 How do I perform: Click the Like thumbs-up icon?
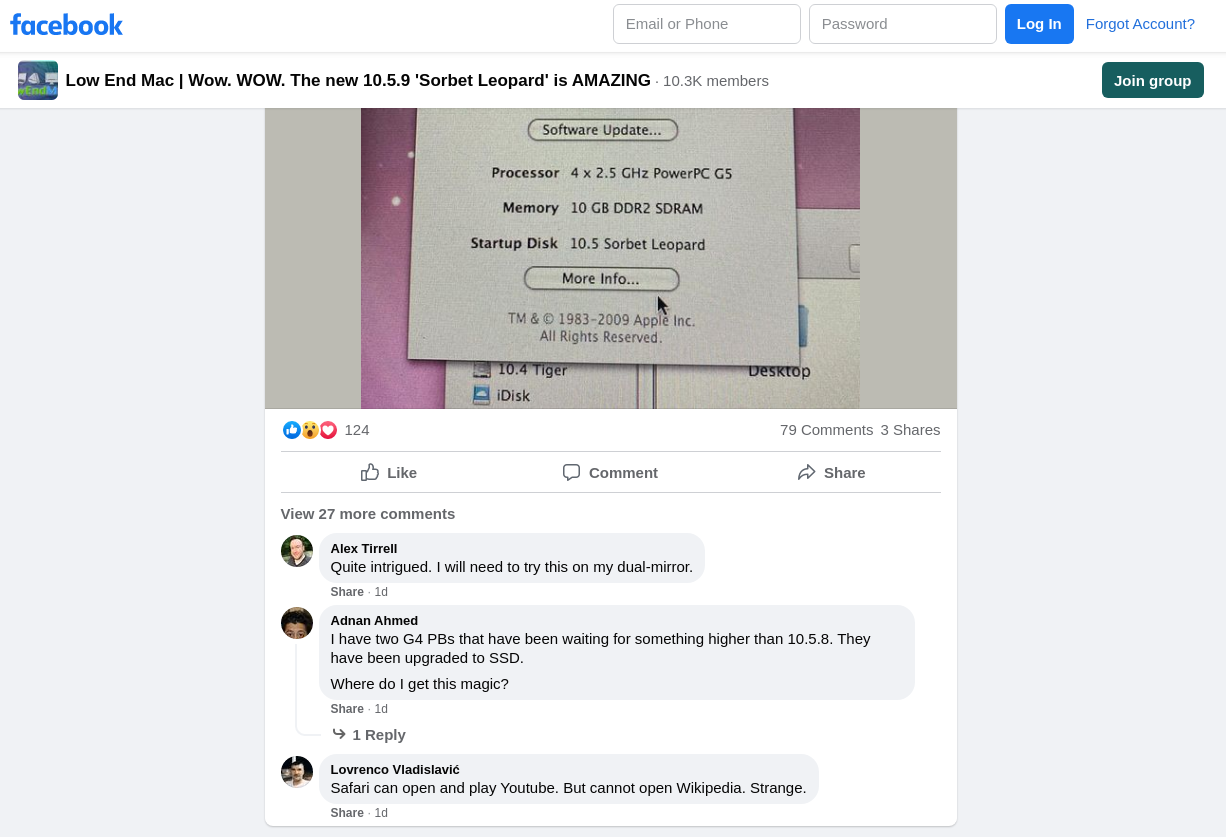pyautogui.click(x=370, y=472)
